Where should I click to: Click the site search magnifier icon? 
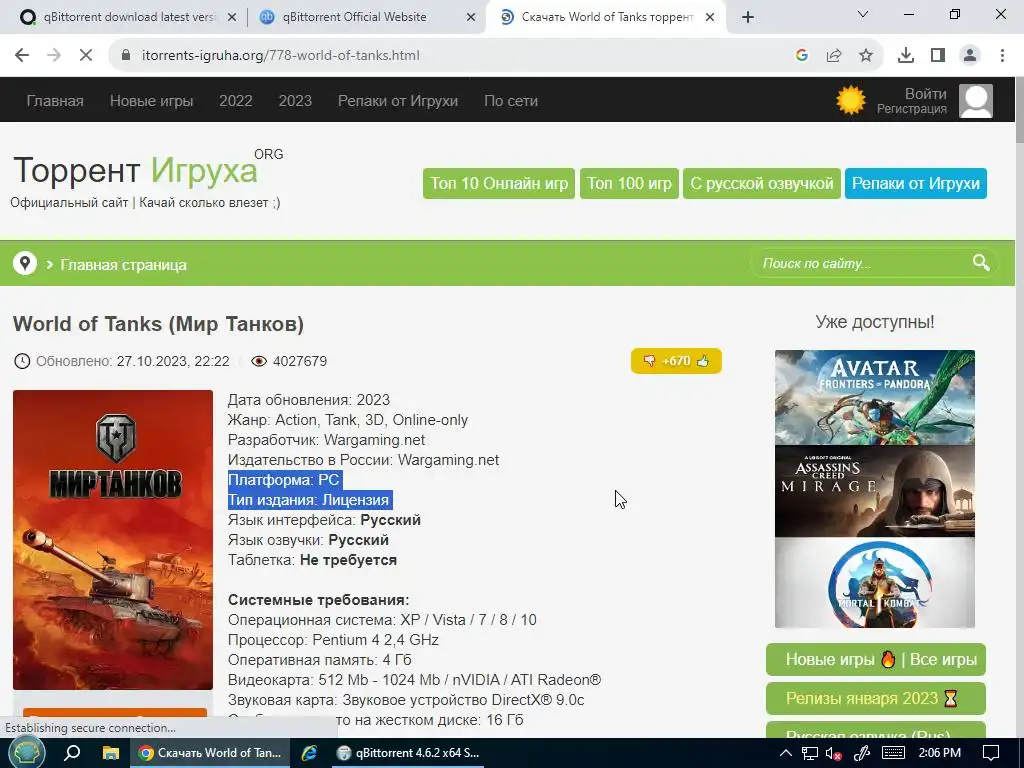981,263
